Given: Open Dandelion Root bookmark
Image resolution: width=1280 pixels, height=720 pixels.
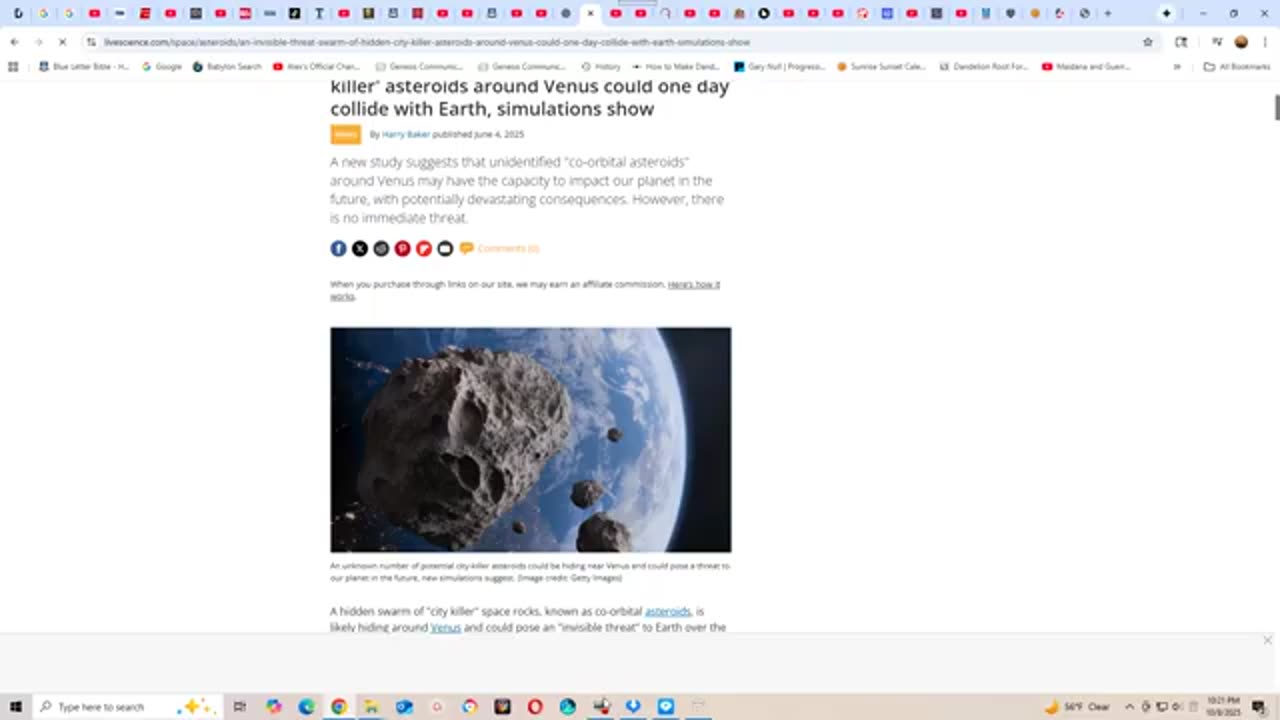Looking at the screenshot, I should (983, 67).
